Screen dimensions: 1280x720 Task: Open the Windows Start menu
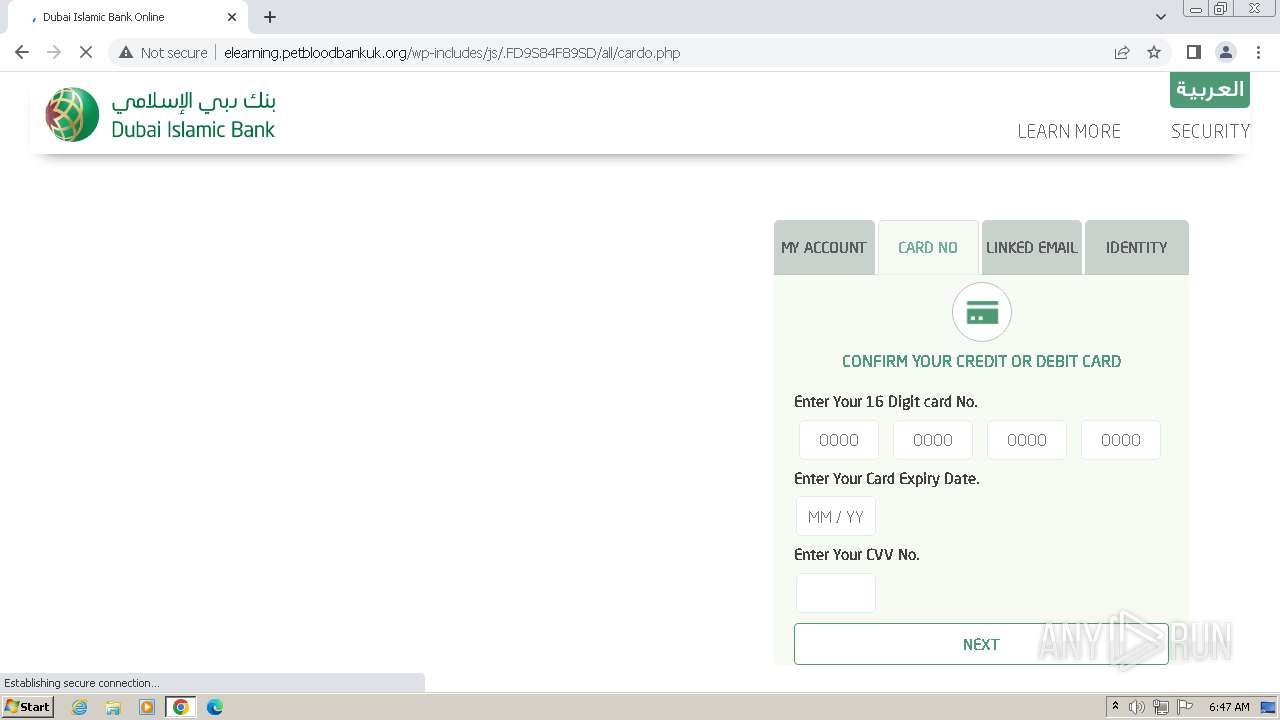[x=27, y=707]
